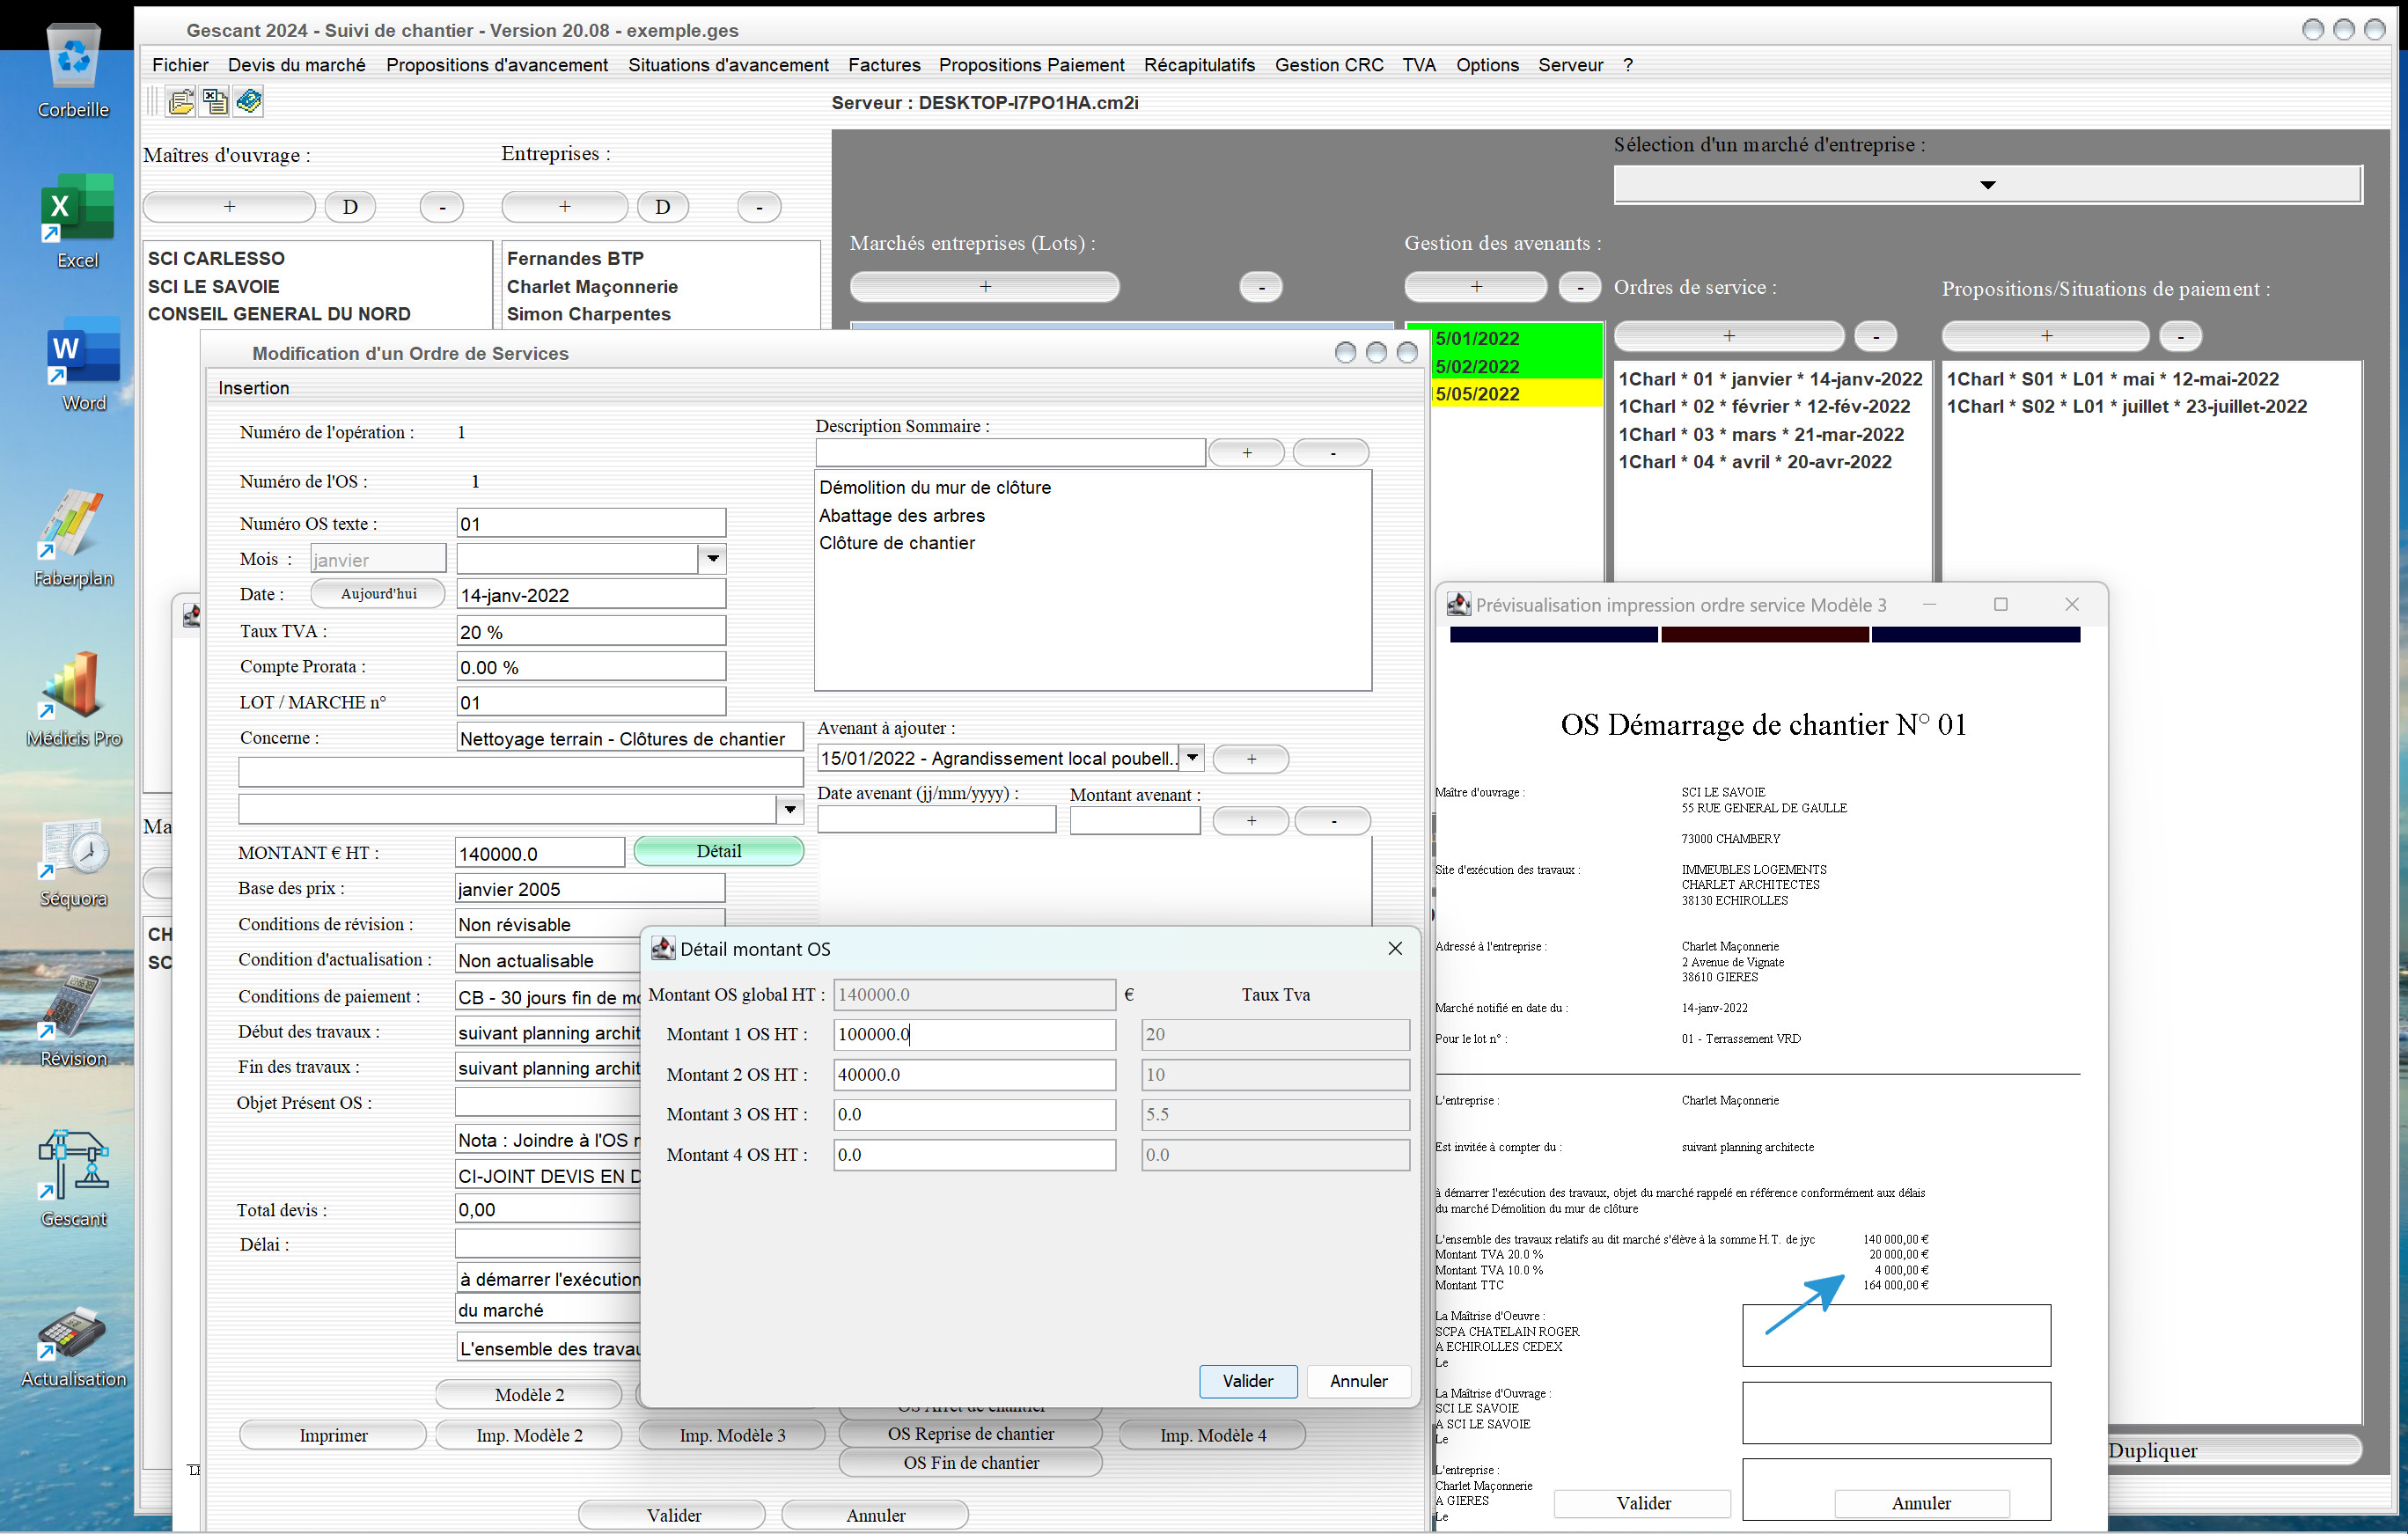Image resolution: width=2408 pixels, height=1534 pixels.
Task: Click the Montant 1 OS HT field
Action: pyautogui.click(x=974, y=1034)
